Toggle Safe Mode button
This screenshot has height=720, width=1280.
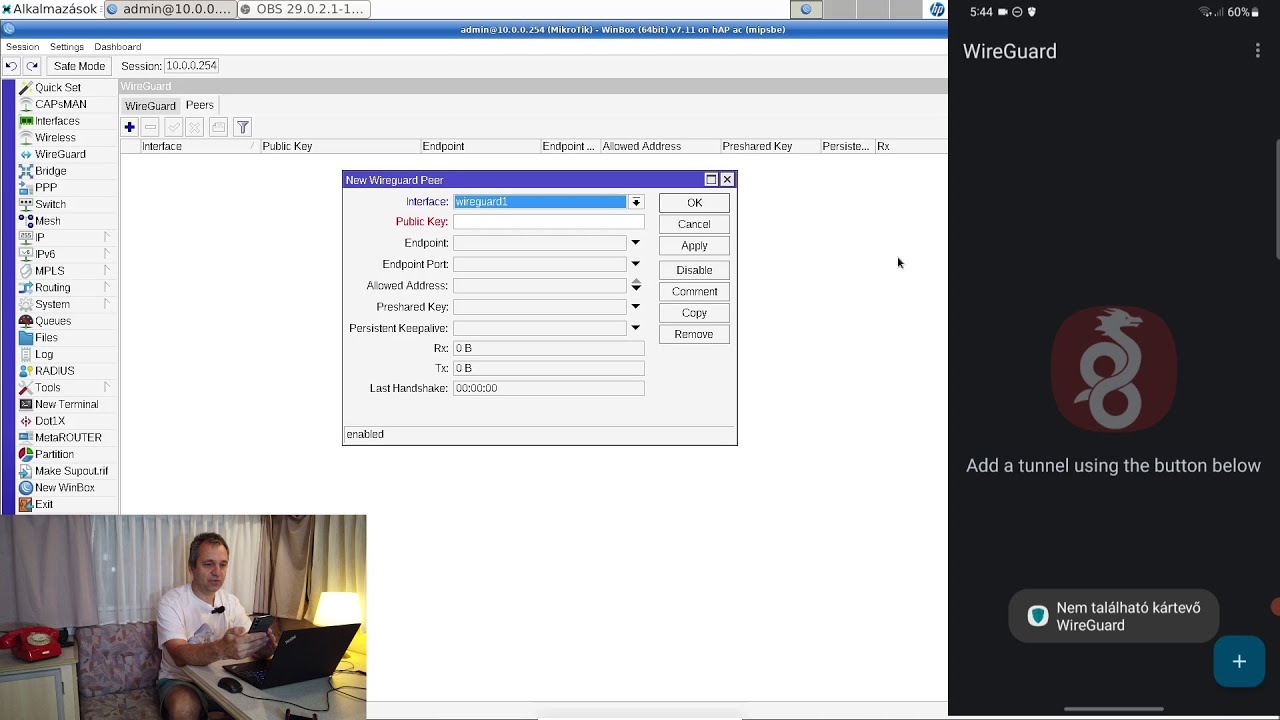(x=79, y=66)
